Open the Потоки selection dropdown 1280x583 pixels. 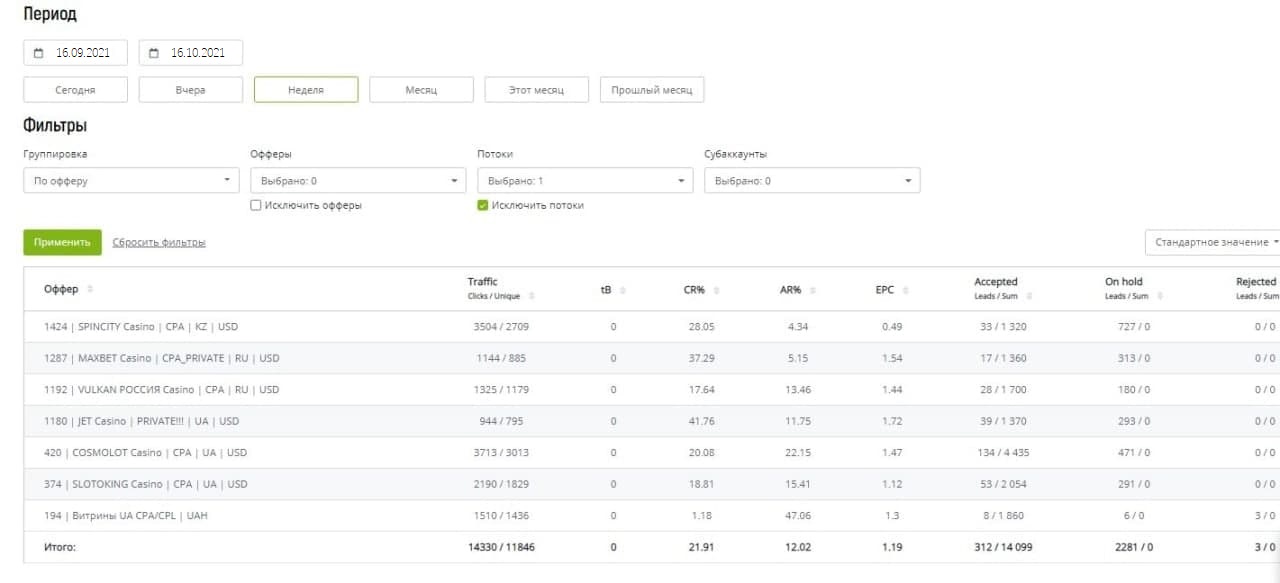(x=585, y=181)
